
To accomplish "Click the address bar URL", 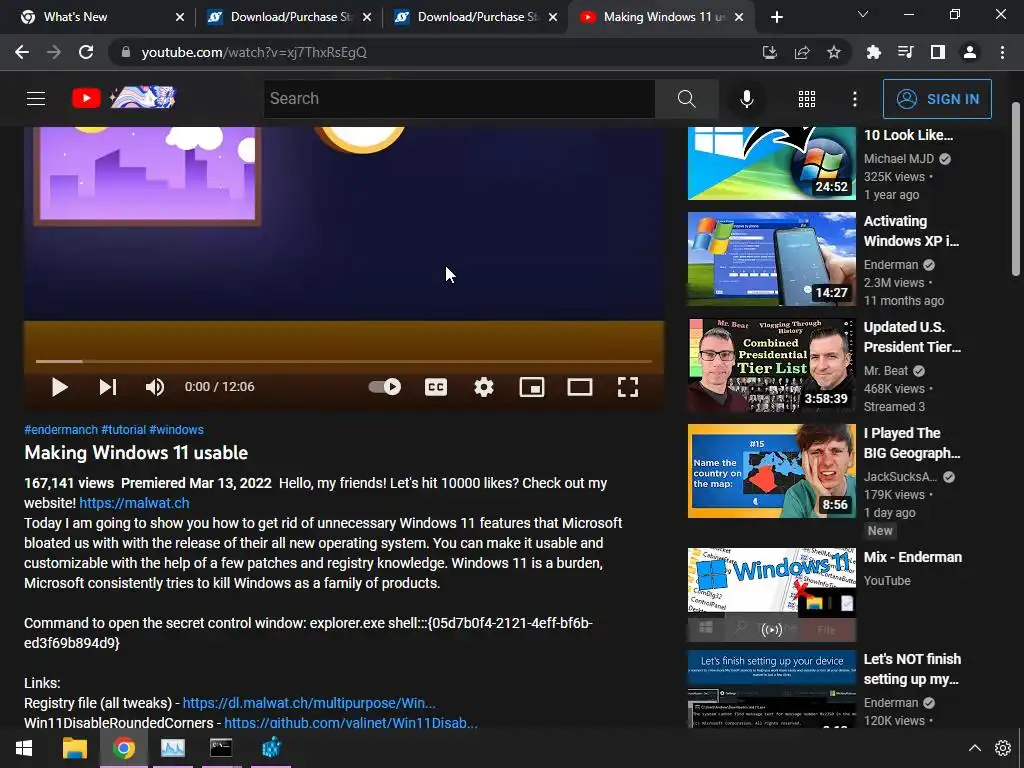I will (x=254, y=52).
